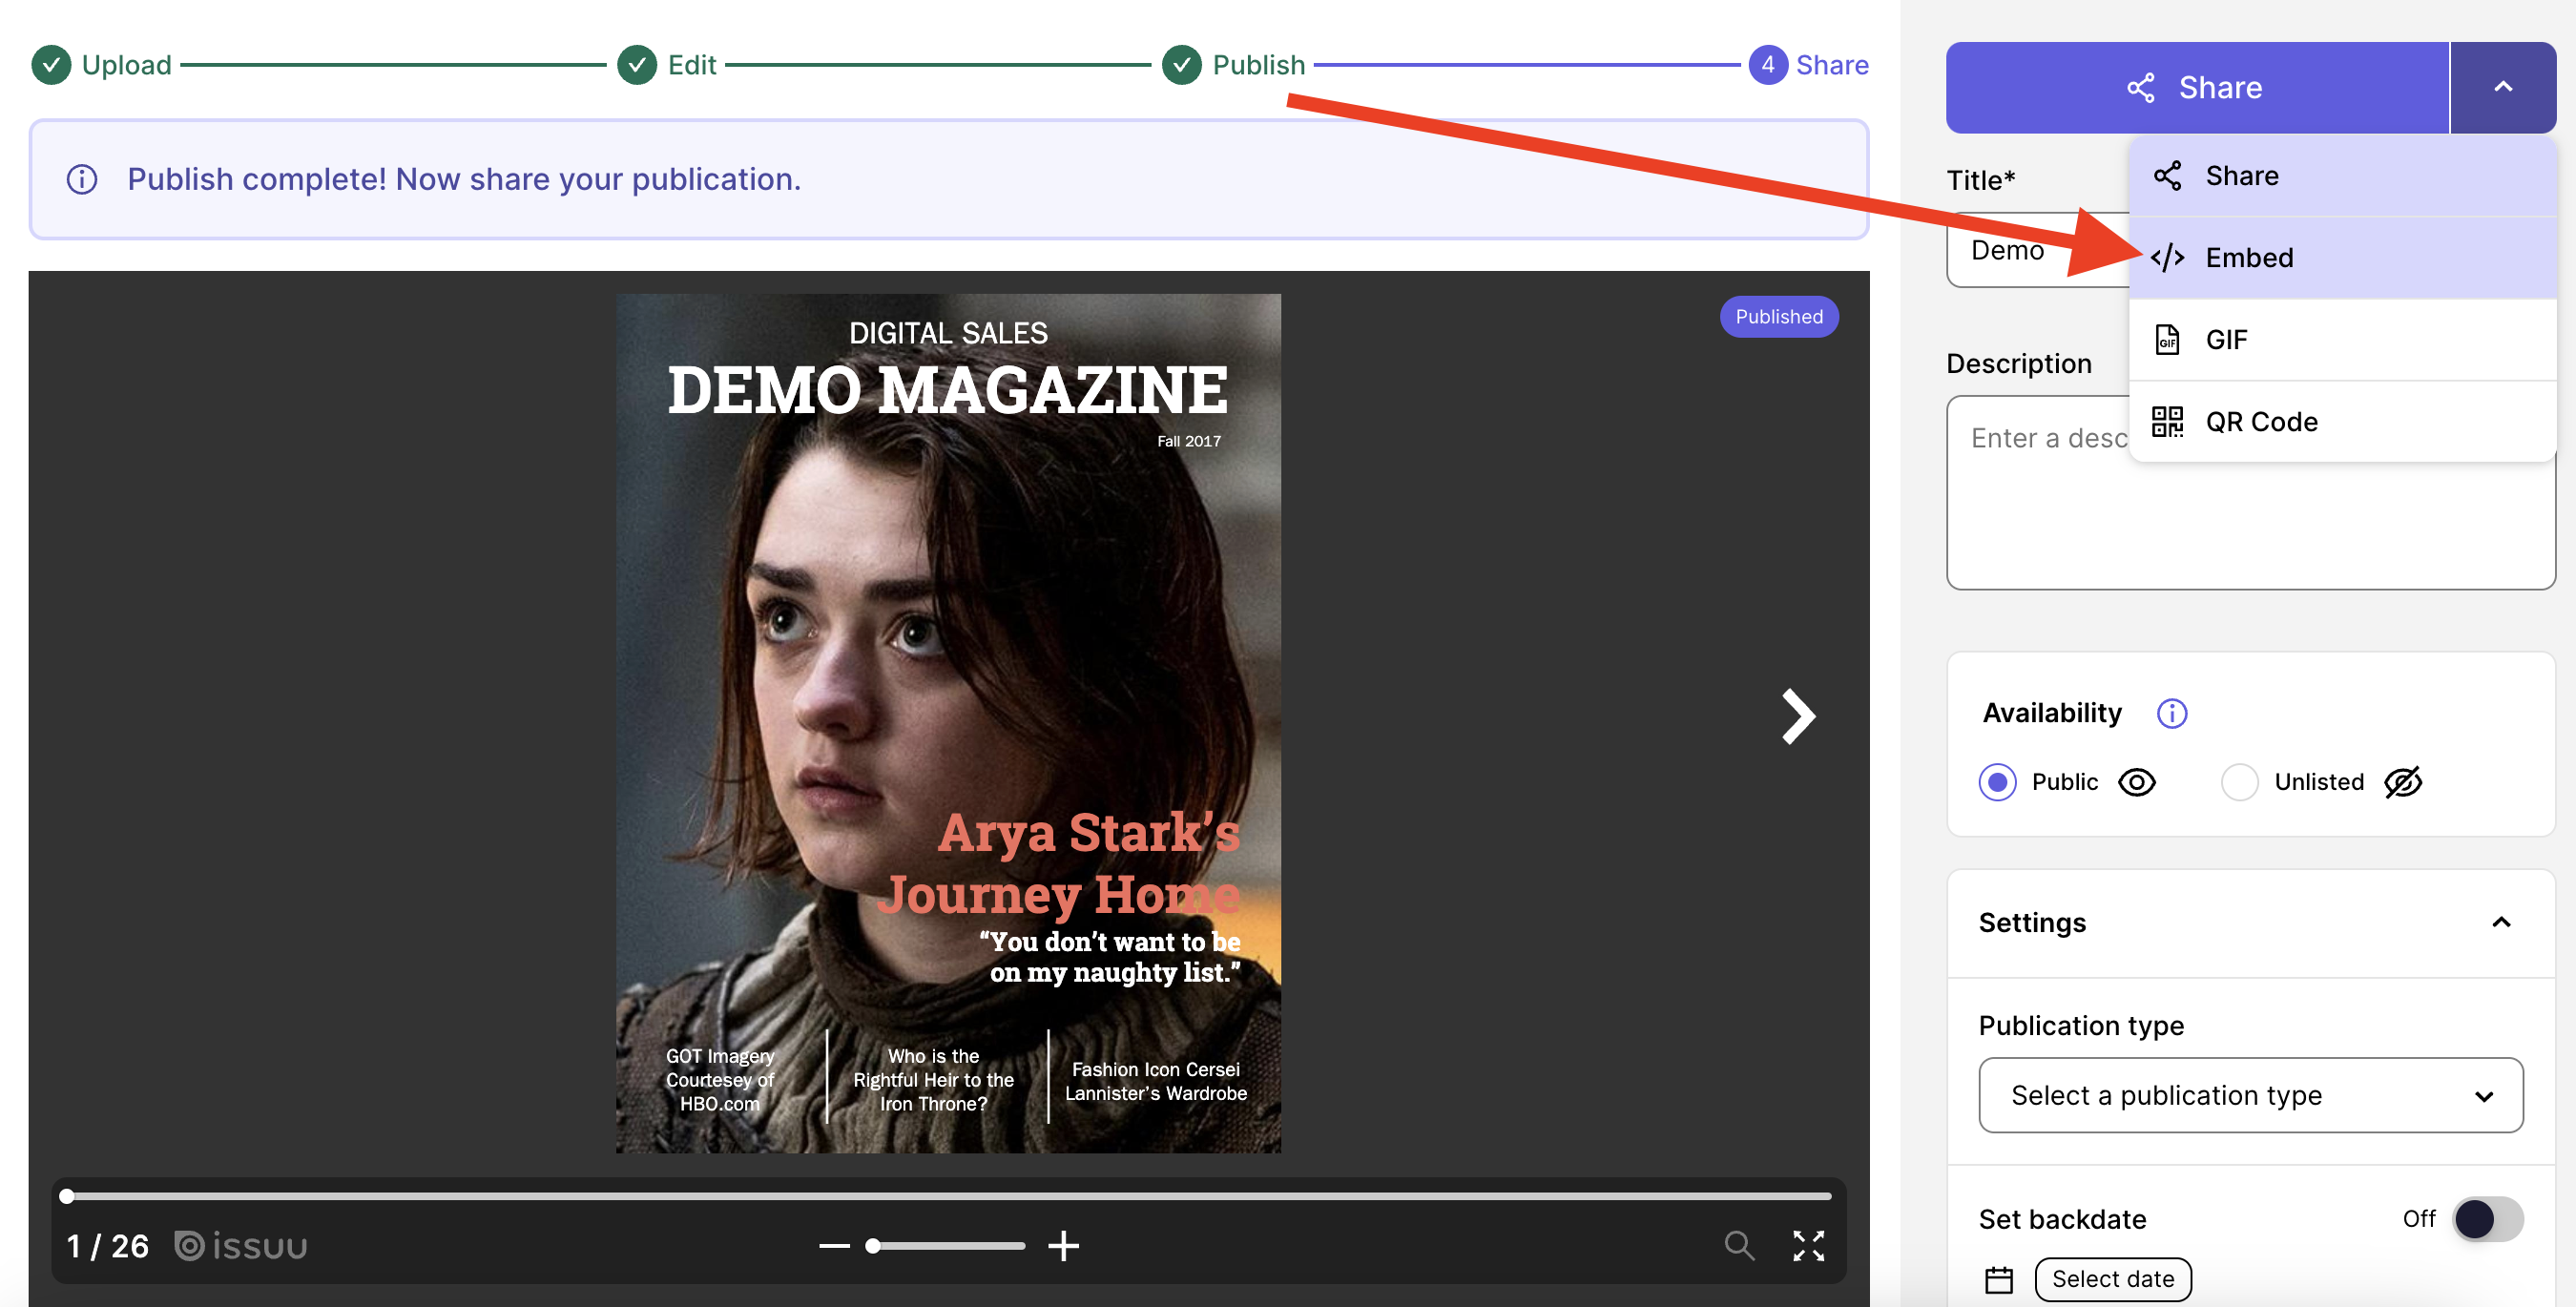
Task: Select the Public availability radio button
Action: tap(1997, 782)
